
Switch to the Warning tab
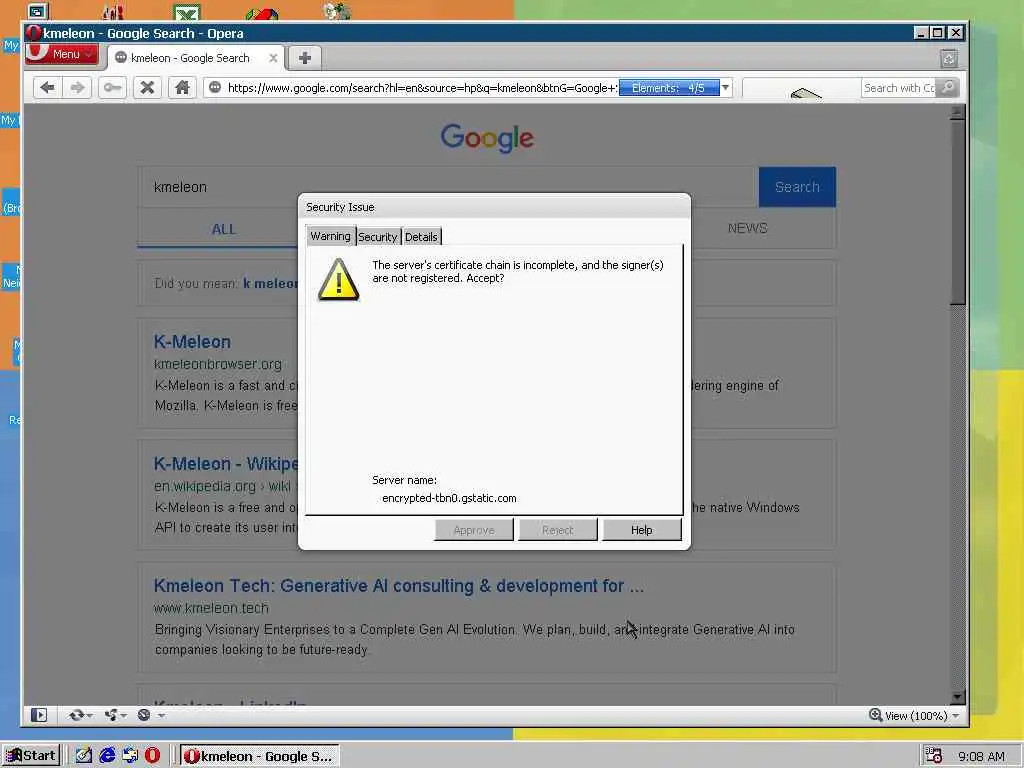click(330, 236)
